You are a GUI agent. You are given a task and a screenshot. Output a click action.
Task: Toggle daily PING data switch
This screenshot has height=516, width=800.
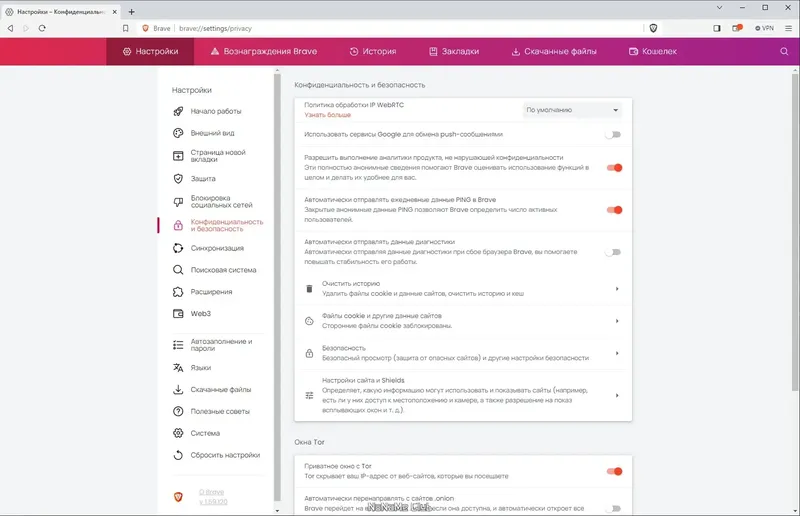click(x=614, y=210)
